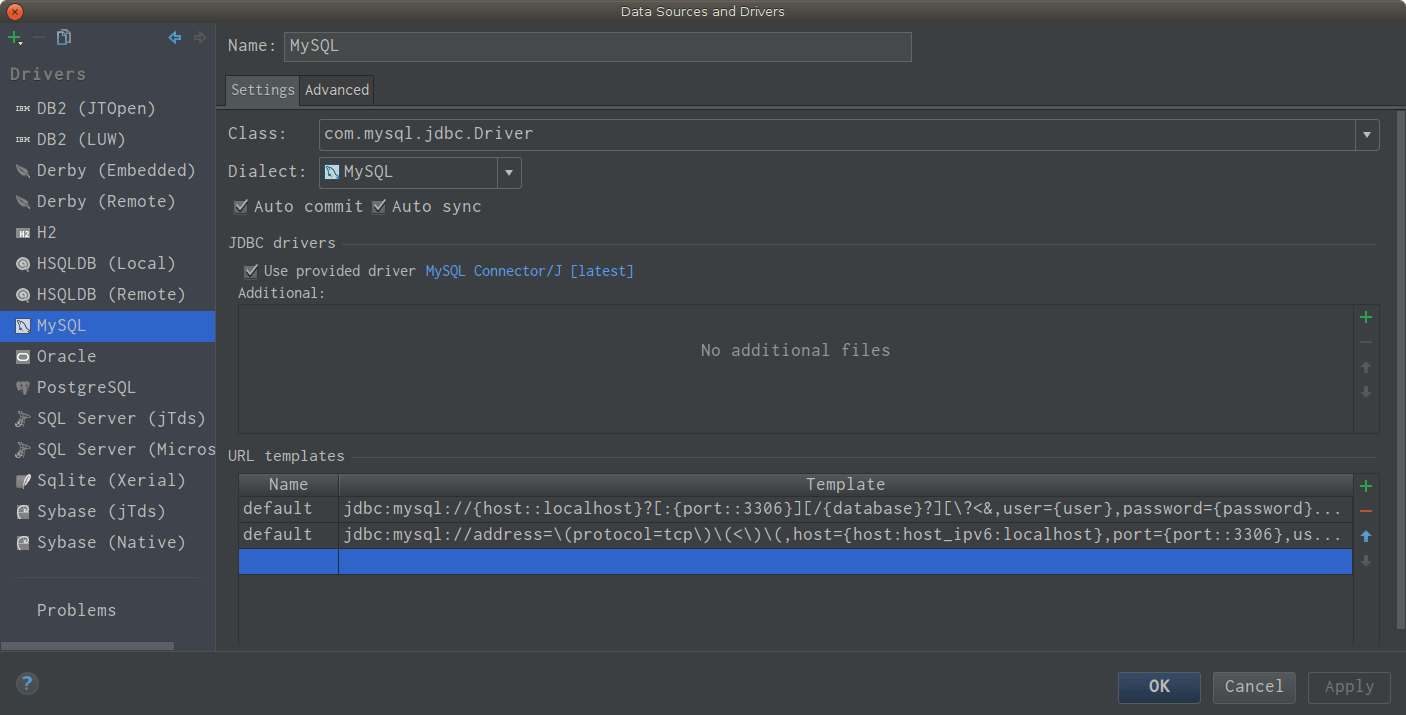This screenshot has width=1406, height=715.
Task: Click the Name input field
Action: click(597, 47)
